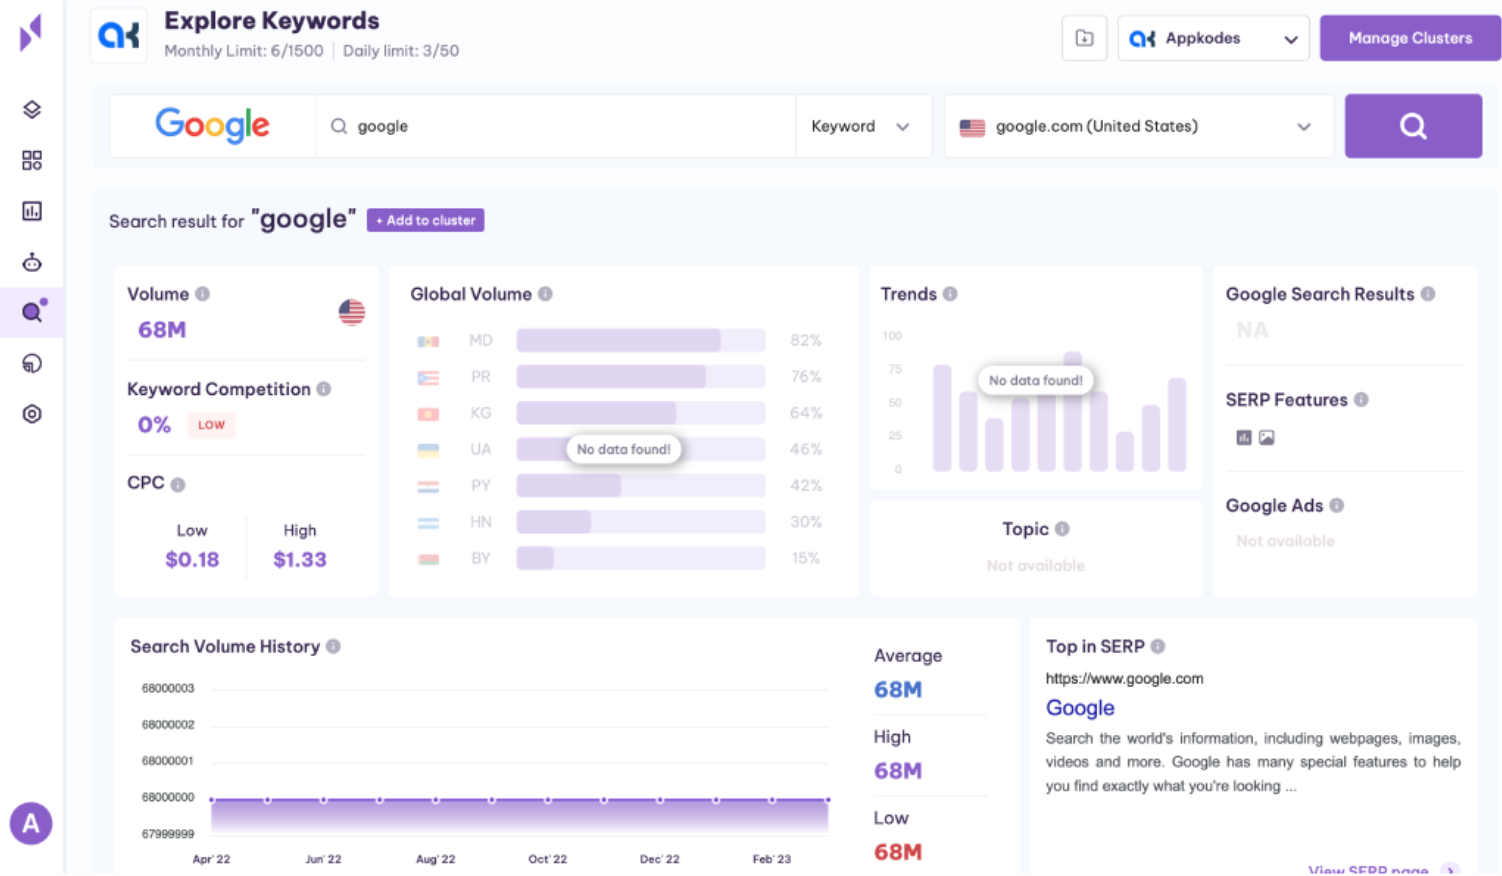The height and width of the screenshot is (876, 1502).
Task: Click the Monthly Limit: 6/1500 text
Action: (x=244, y=51)
